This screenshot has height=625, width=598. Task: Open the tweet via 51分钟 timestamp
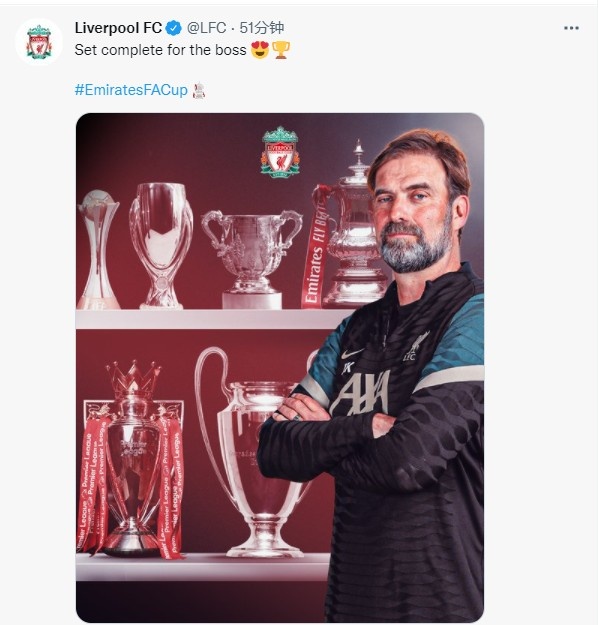coord(262,28)
